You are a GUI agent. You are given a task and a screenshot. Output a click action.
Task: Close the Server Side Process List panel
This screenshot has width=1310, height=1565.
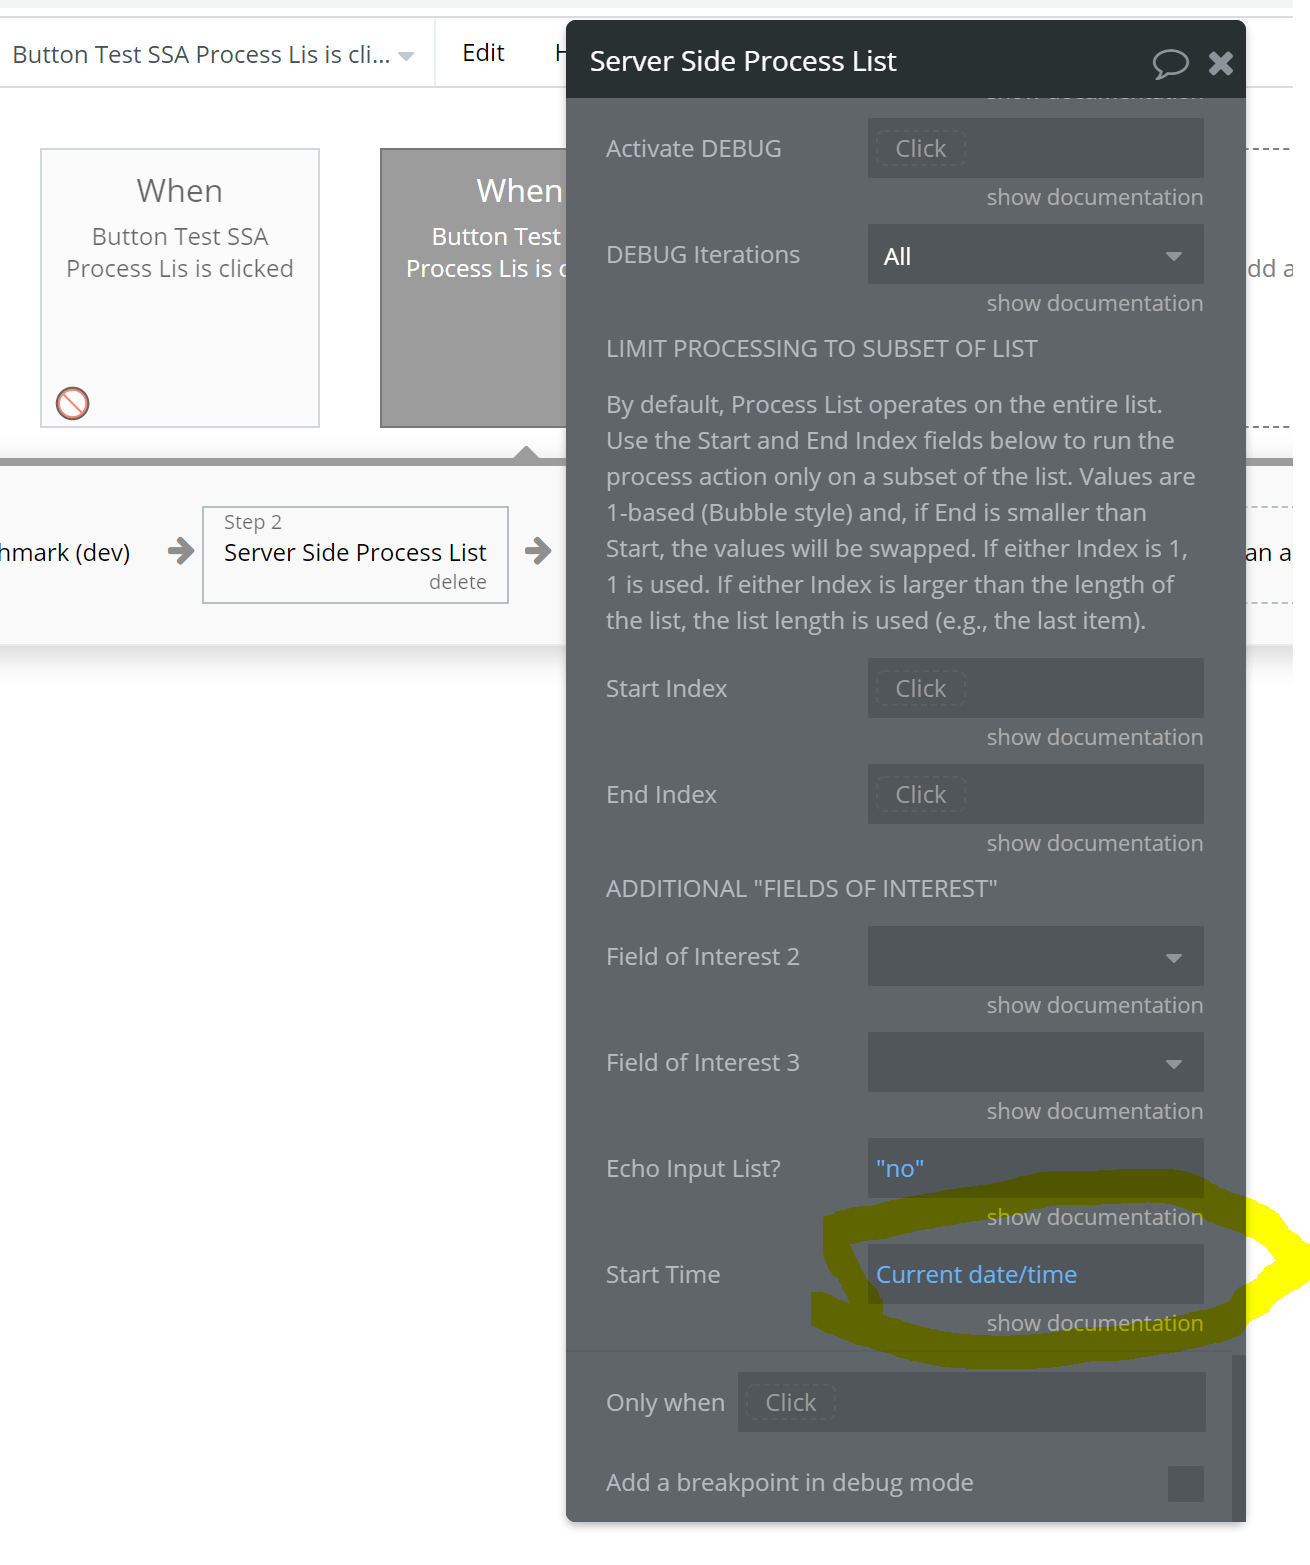pos(1221,64)
